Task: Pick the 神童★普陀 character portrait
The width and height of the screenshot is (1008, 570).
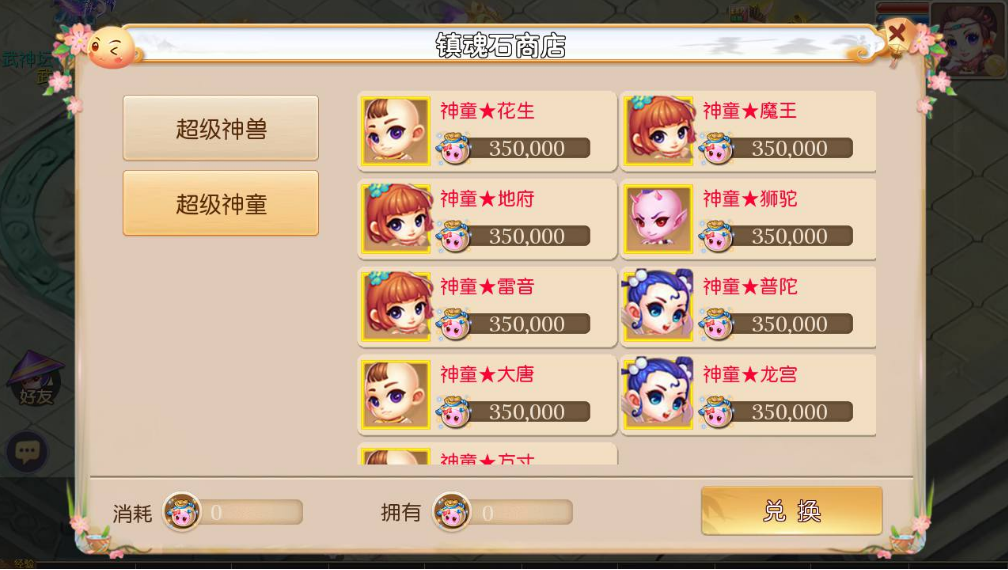Action: (658, 307)
